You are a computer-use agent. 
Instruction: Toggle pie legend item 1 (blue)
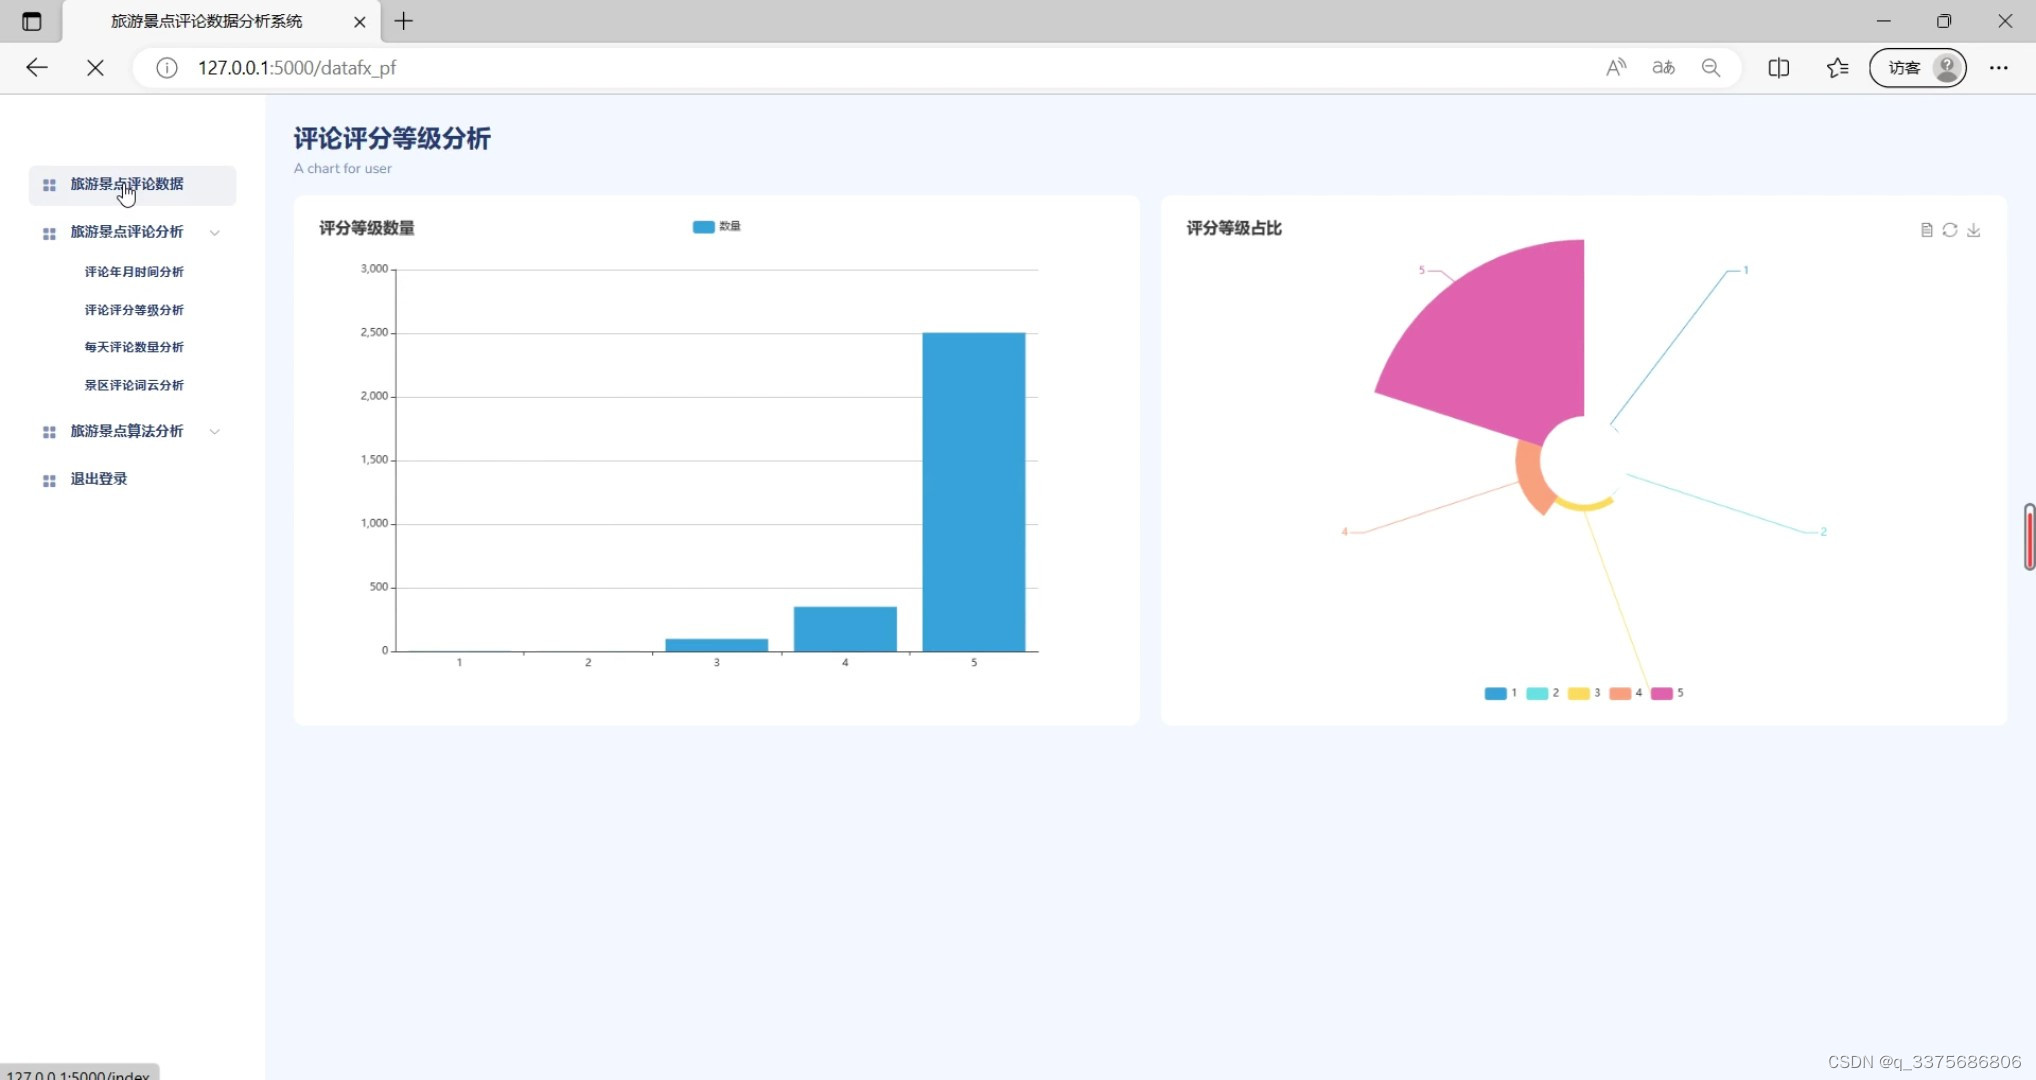click(1500, 693)
